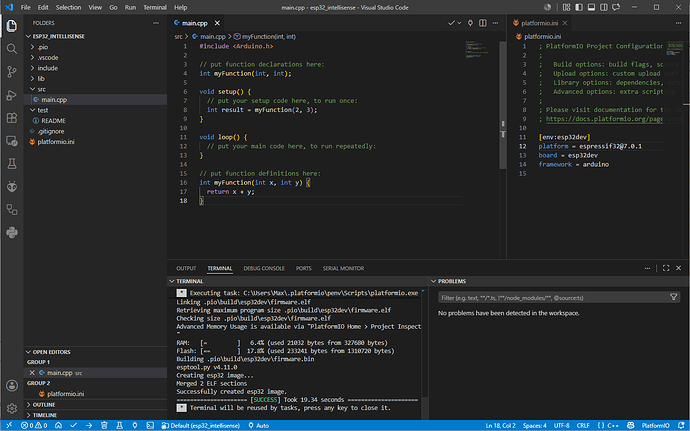Screen dimensions: 690x431
Task: Open the Terminal menu
Action: (155, 7)
